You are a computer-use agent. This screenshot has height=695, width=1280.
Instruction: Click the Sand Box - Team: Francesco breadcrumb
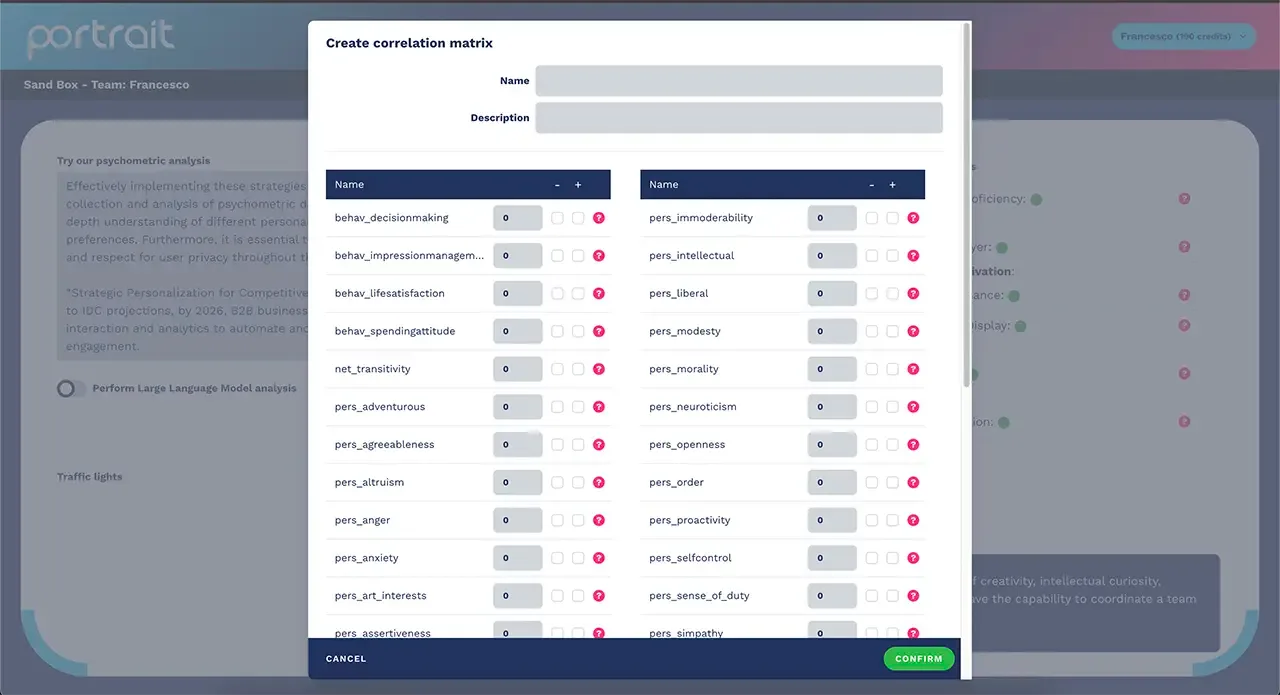(106, 85)
